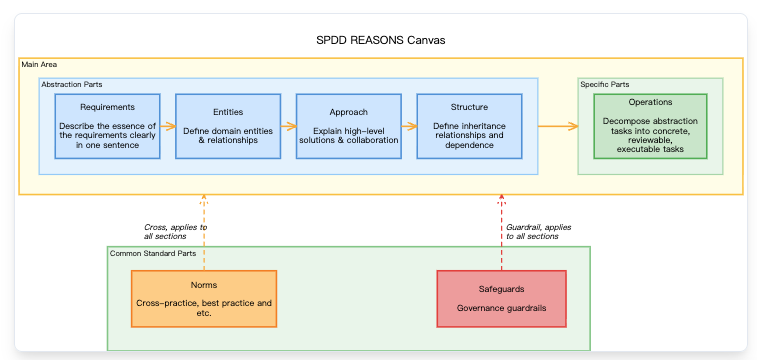Image resolution: width=757 pixels, height=360 pixels.
Task: Select the red Safeguards box
Action: coord(502,299)
